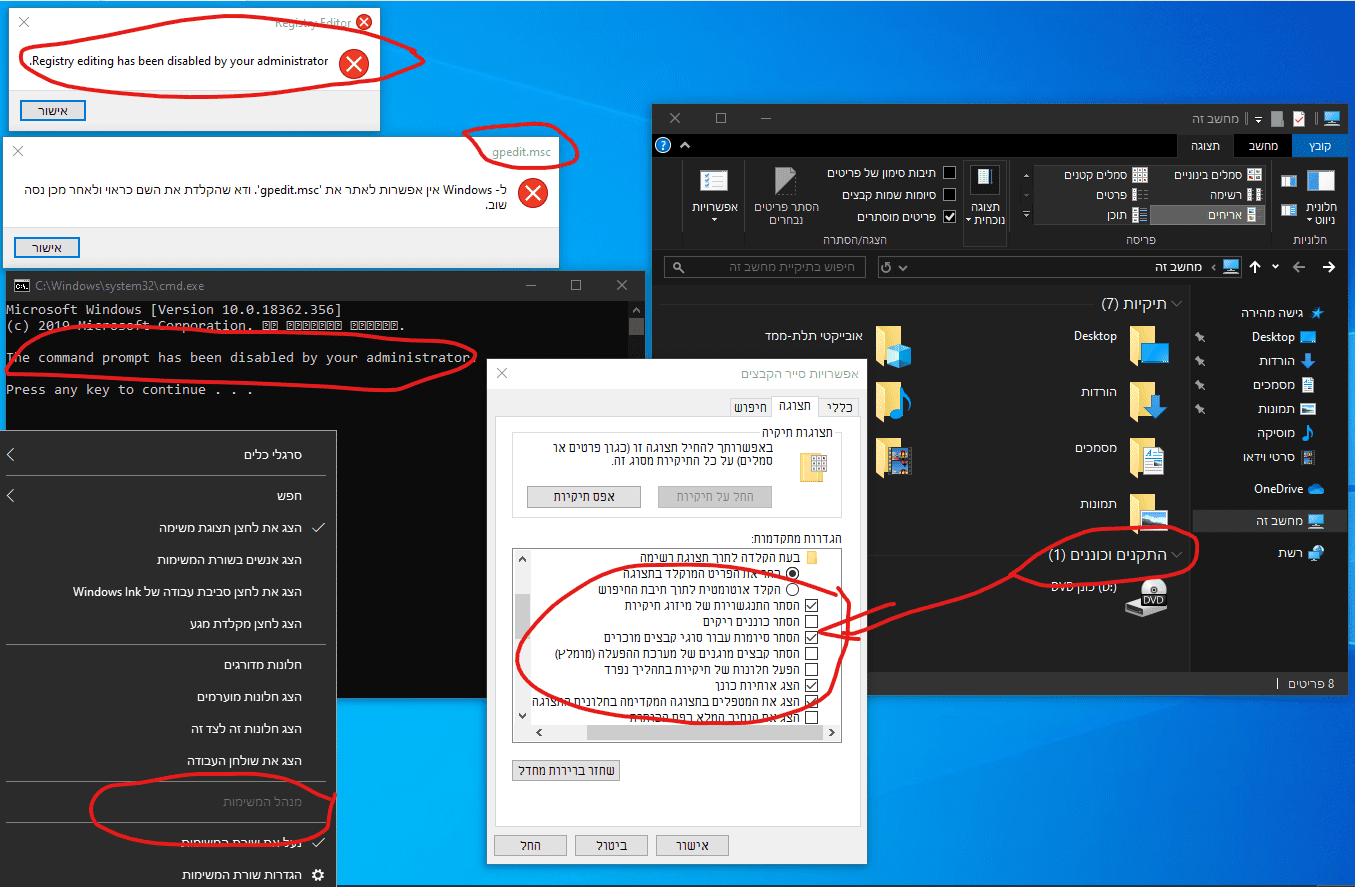Expand the Search (חפש) submenu in taskbar menu
Image resolution: width=1355 pixels, height=887 pixels.
tap(12, 495)
